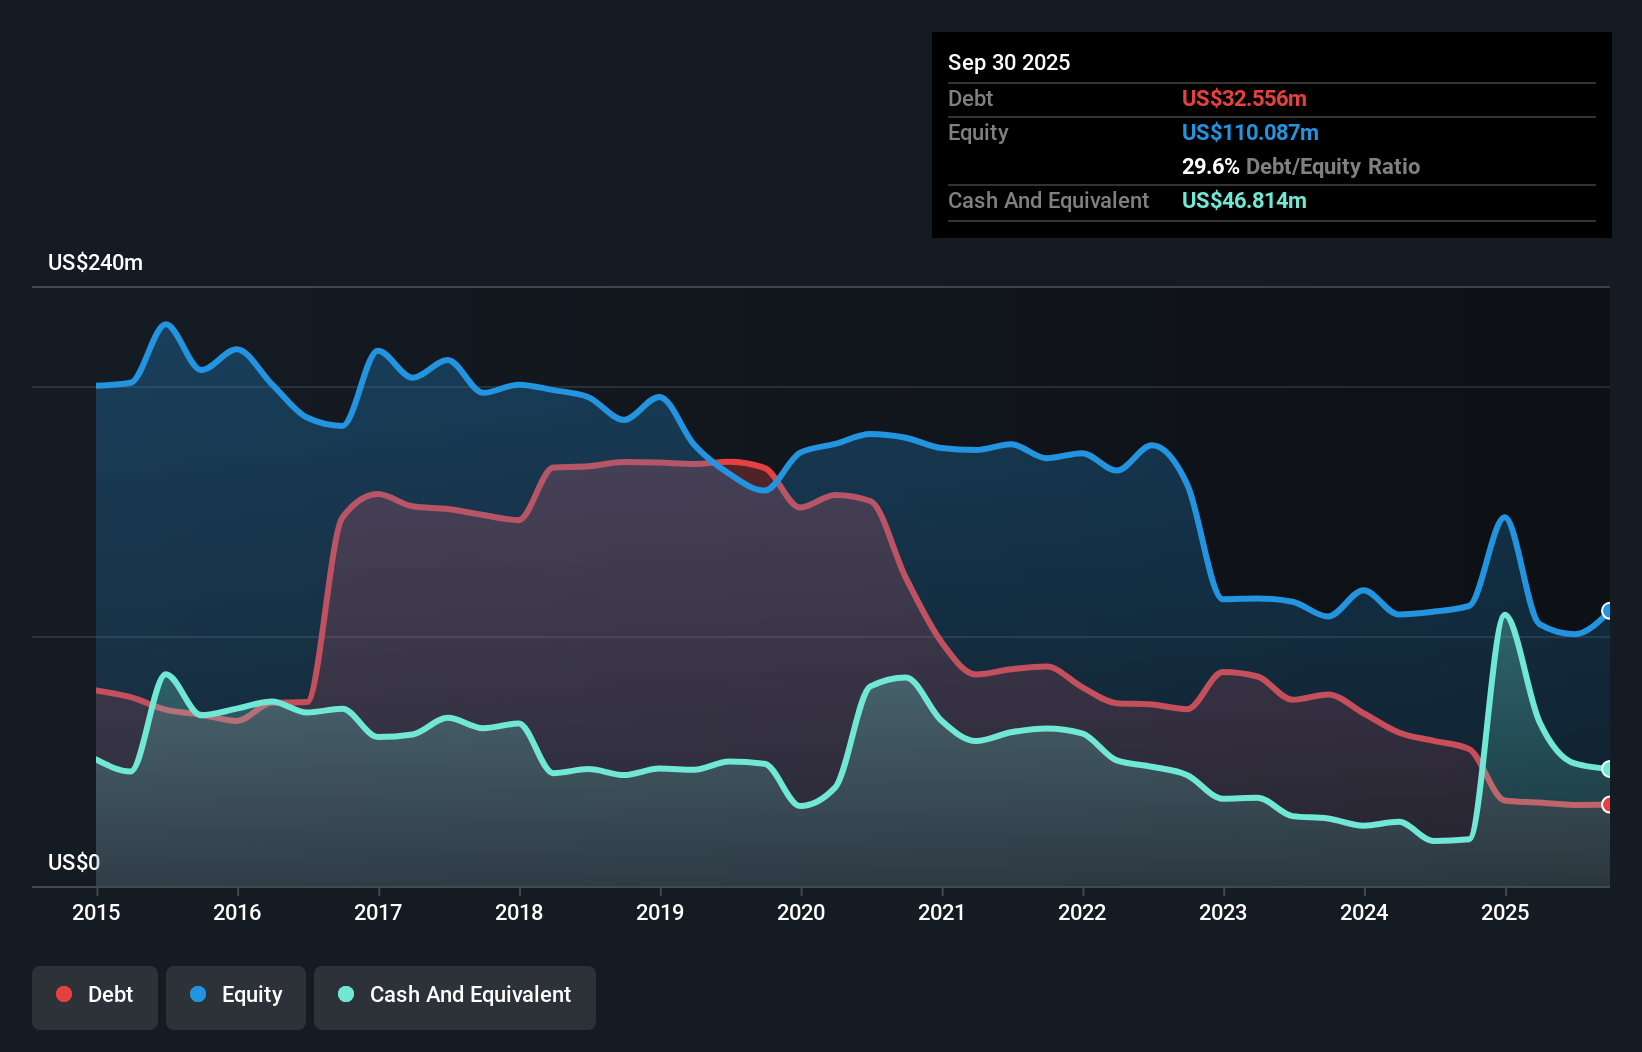Hide the Cash And Equivalent series

coord(454,995)
